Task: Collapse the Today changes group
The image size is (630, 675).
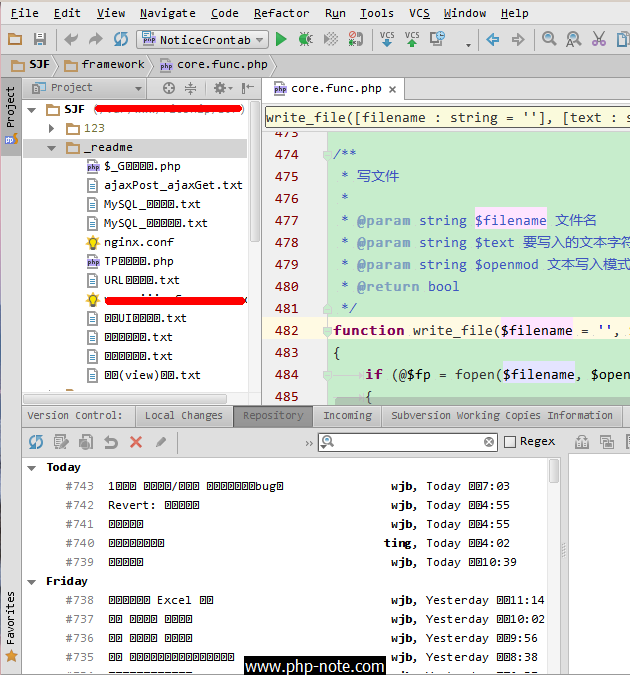Action: pyautogui.click(x=31, y=468)
